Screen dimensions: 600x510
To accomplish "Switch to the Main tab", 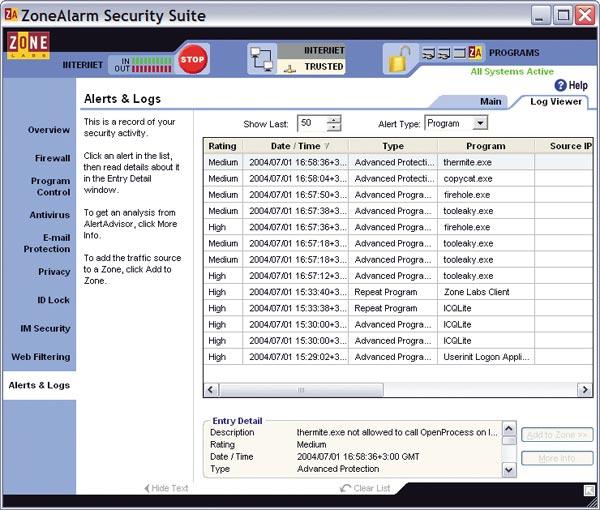I will [x=490, y=101].
